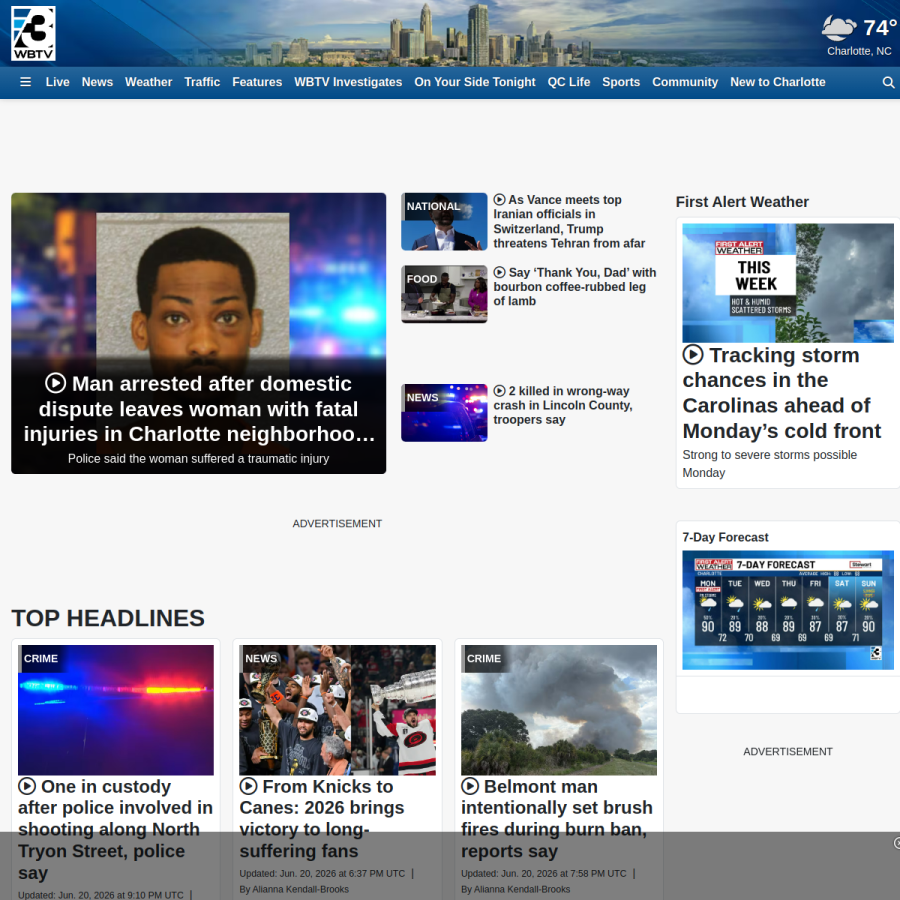
Task: Open From Knicks to Canes article
Action: pyautogui.click(x=321, y=818)
